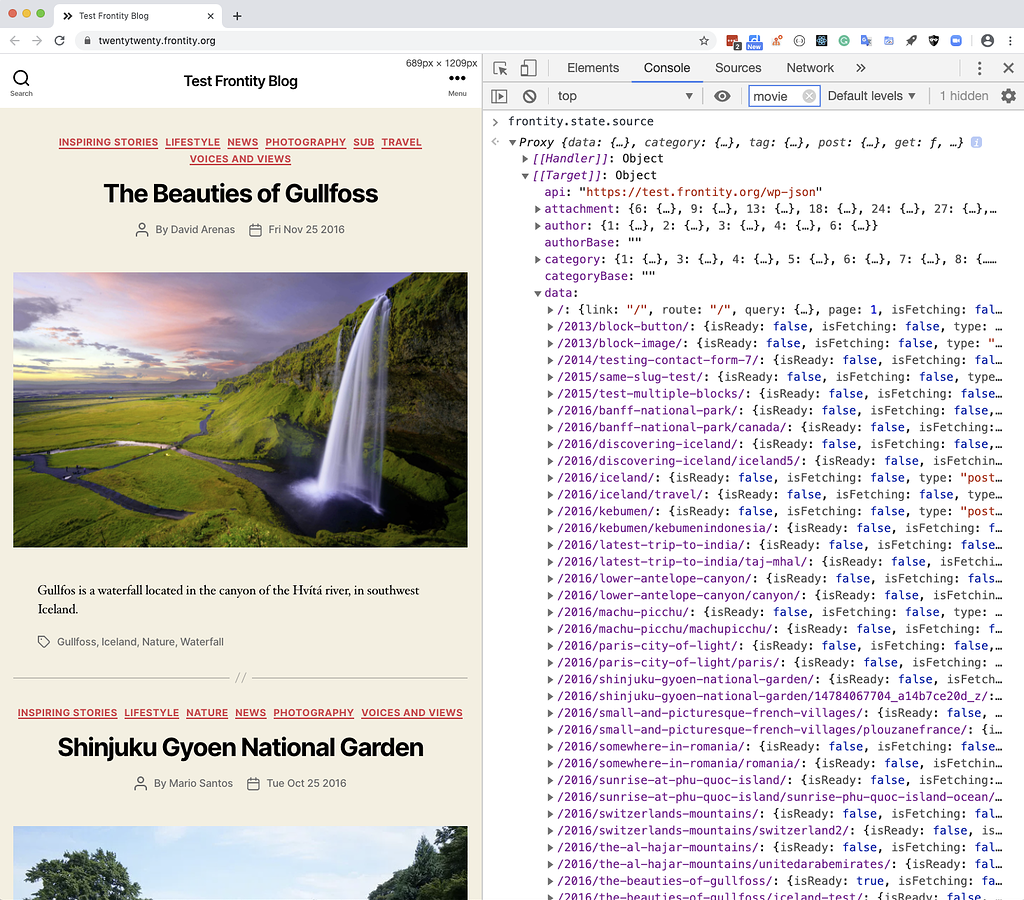Switch to the Sources panel

point(738,67)
